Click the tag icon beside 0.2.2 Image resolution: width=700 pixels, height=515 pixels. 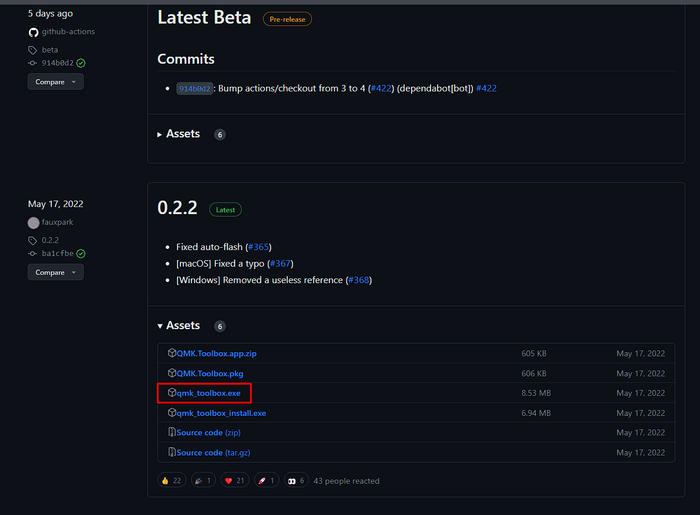pyautogui.click(x=33, y=241)
